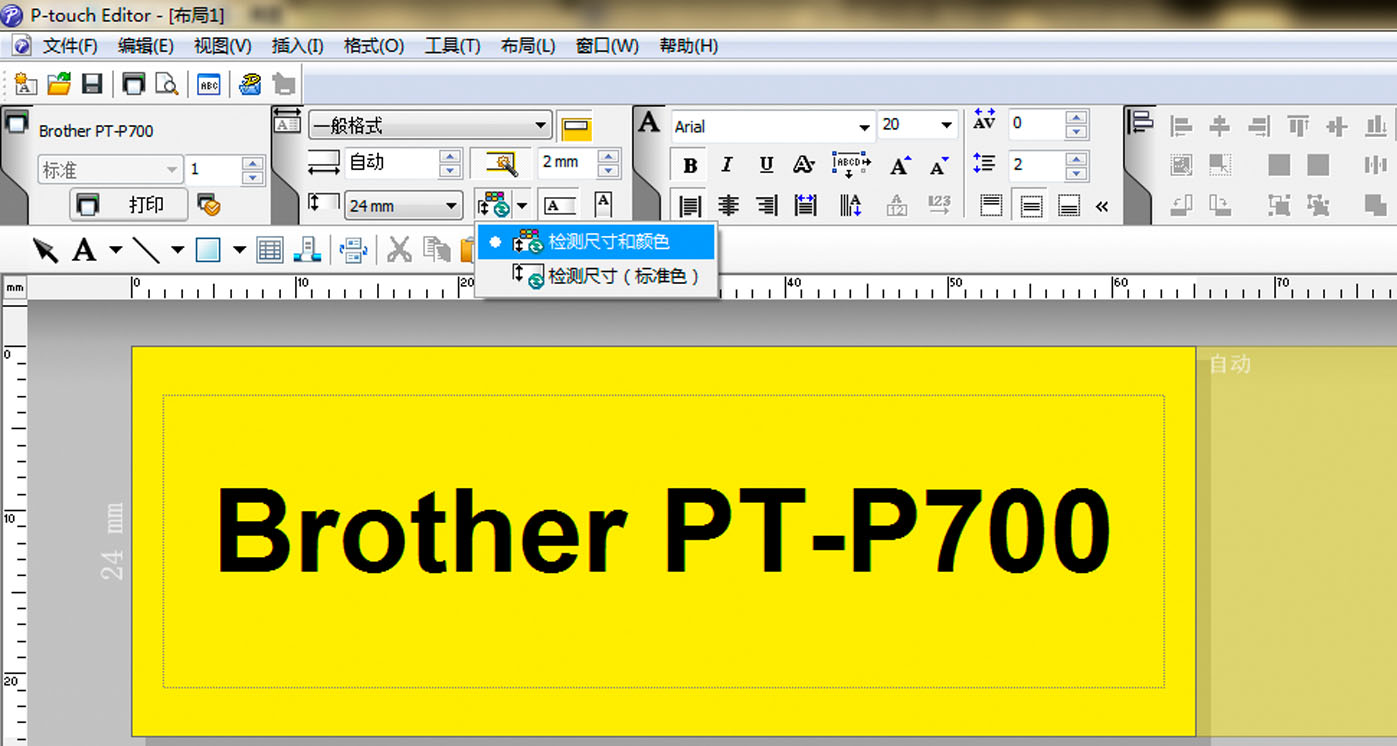
Task: Select the Line drawing tool
Action: (x=146, y=250)
